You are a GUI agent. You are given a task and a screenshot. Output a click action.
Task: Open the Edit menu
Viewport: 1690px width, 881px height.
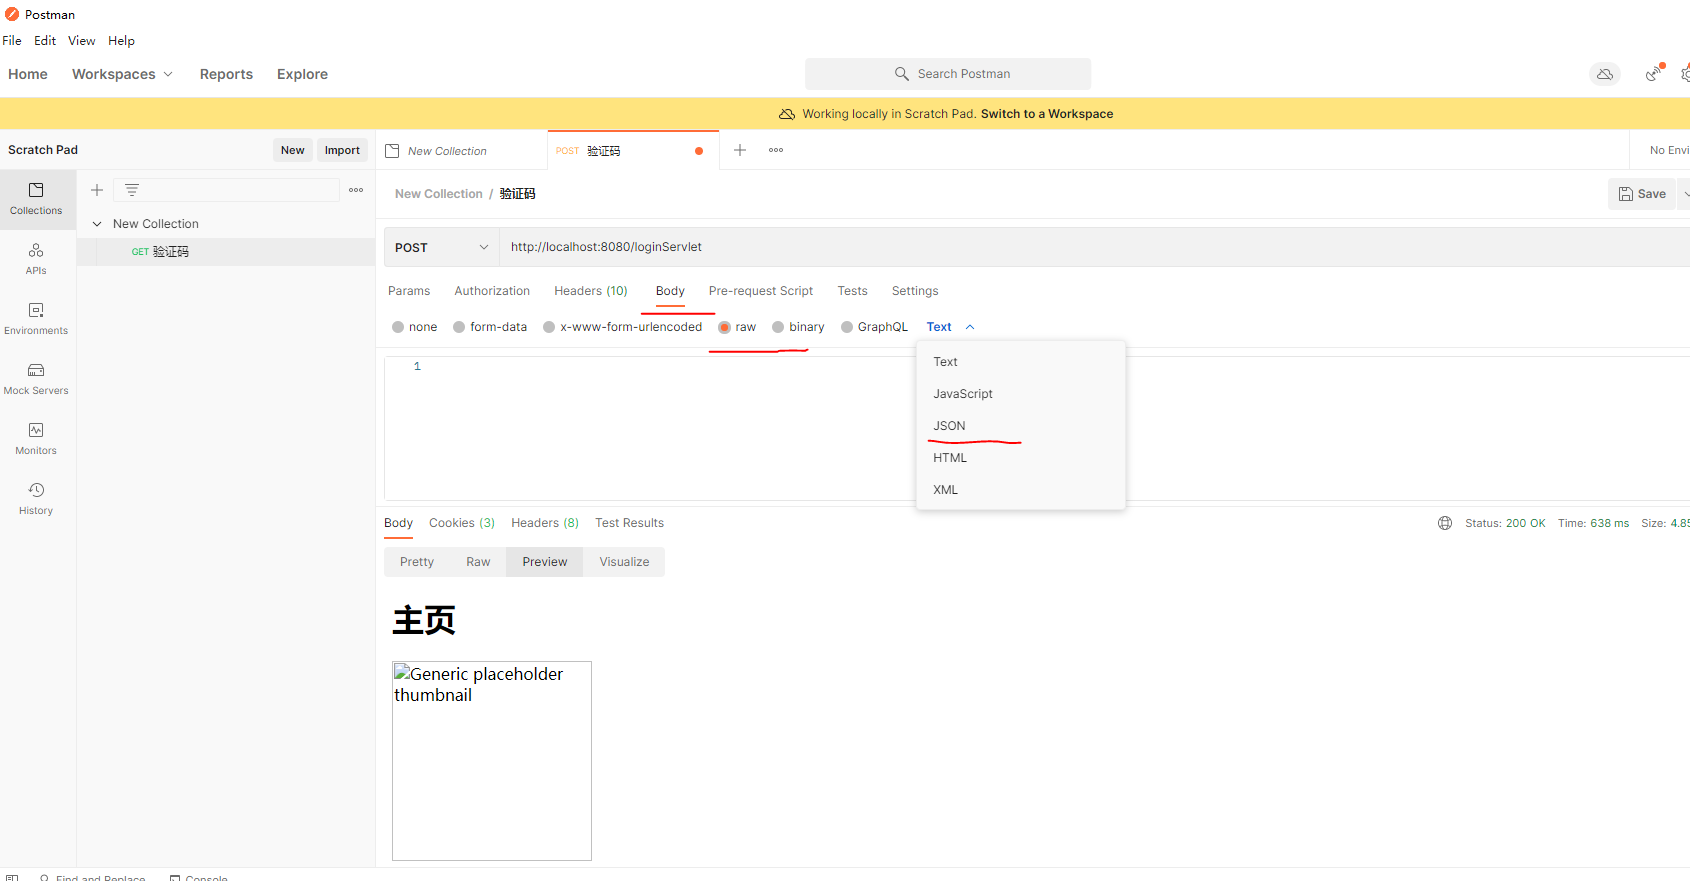coord(45,41)
